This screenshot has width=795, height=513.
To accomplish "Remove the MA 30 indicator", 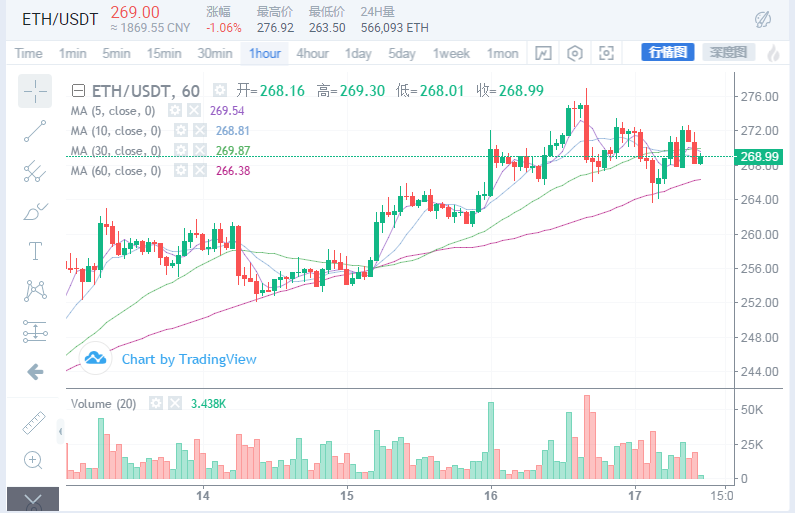I will pyautogui.click(x=200, y=151).
